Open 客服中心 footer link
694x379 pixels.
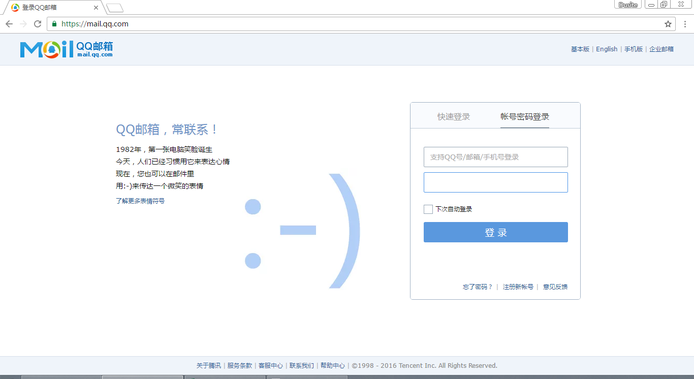(270, 366)
